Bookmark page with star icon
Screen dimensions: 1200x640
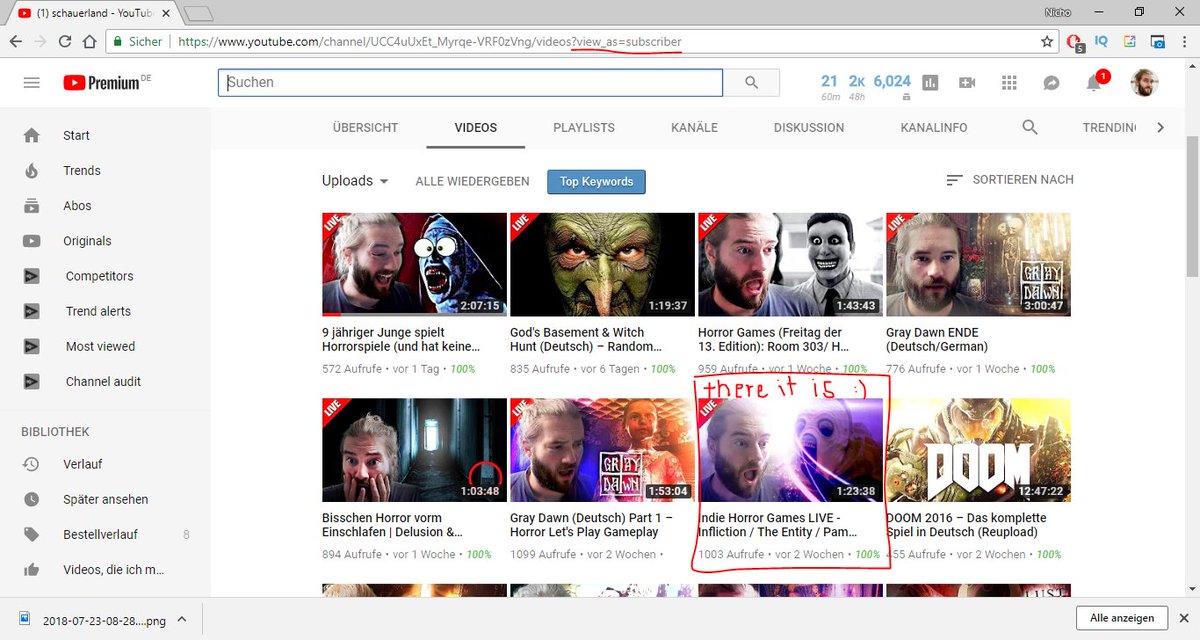point(1047,42)
